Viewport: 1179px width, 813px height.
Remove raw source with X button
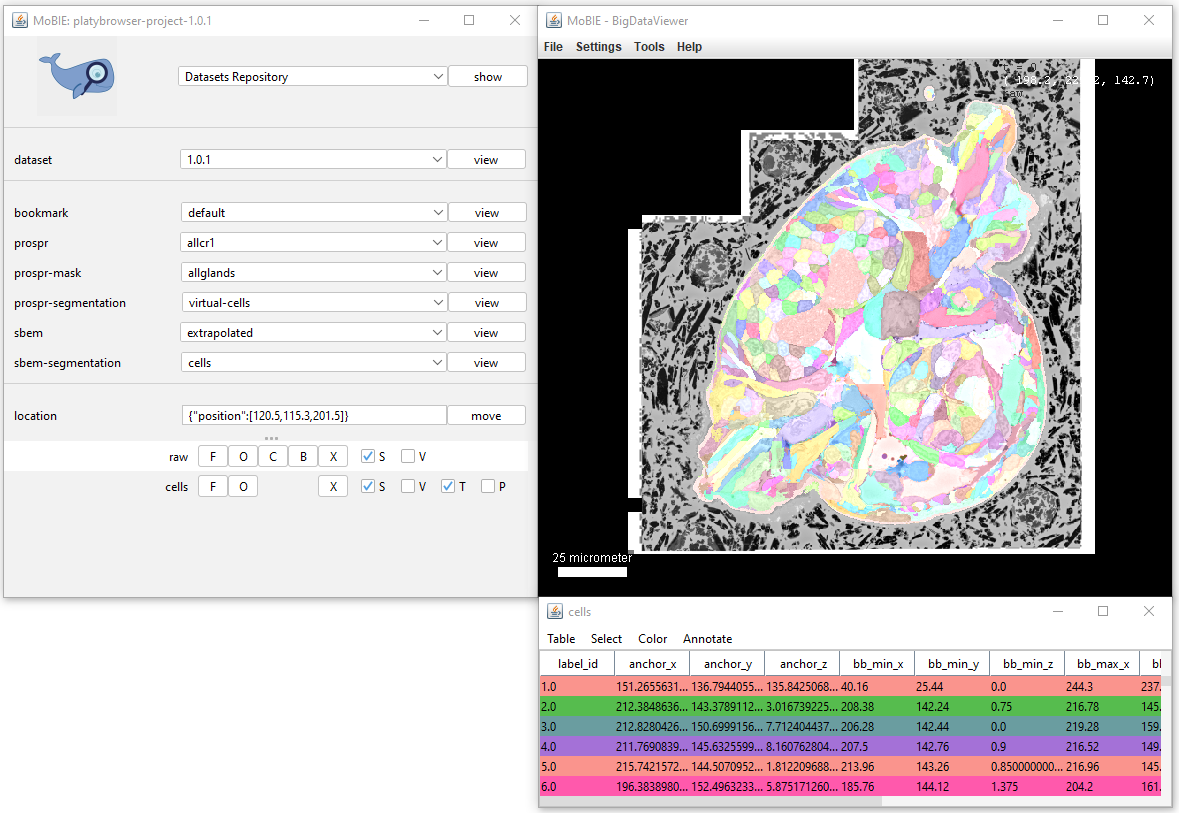coord(333,457)
